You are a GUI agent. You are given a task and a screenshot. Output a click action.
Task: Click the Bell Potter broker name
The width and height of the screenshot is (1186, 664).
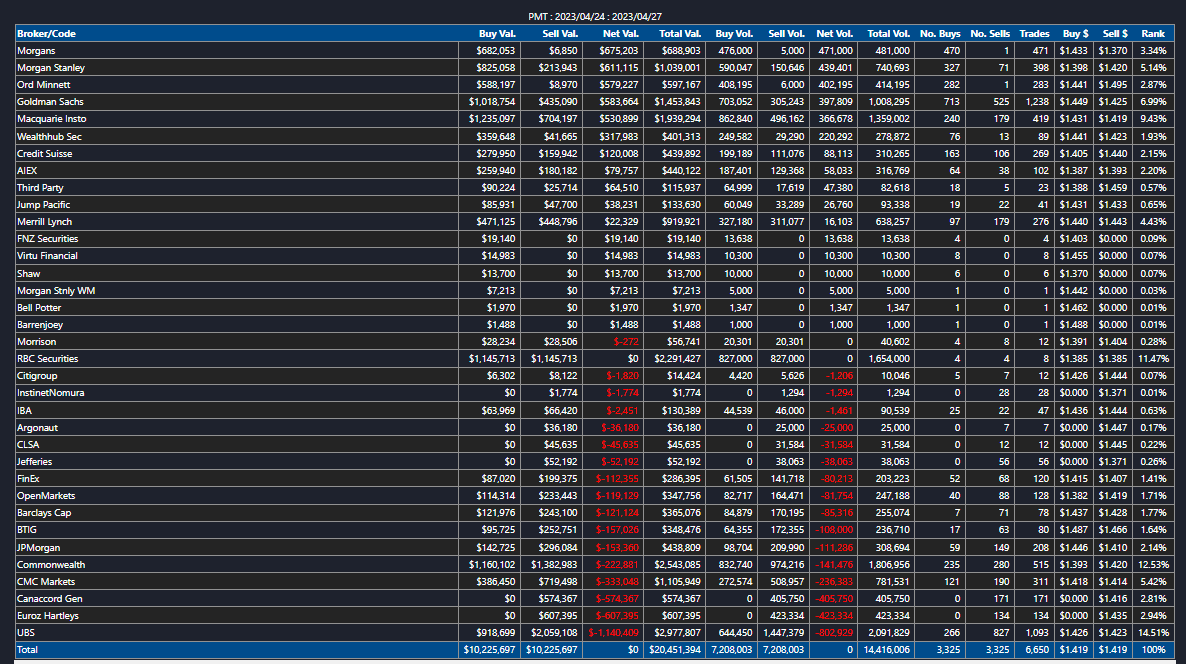pyautogui.click(x=39, y=308)
